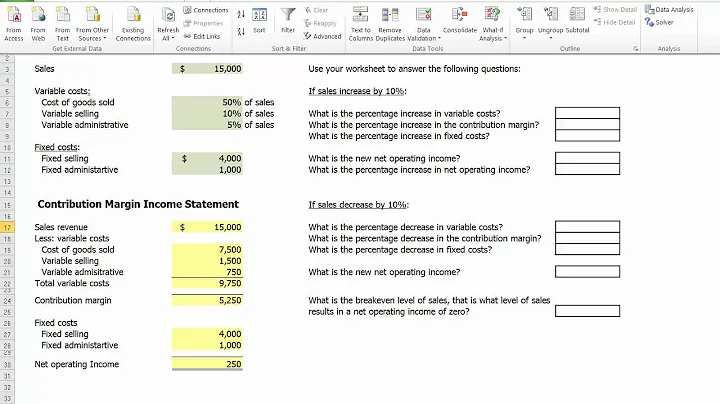720x404 pixels.
Task: Sort A to Z ascending
Action: 241,14
